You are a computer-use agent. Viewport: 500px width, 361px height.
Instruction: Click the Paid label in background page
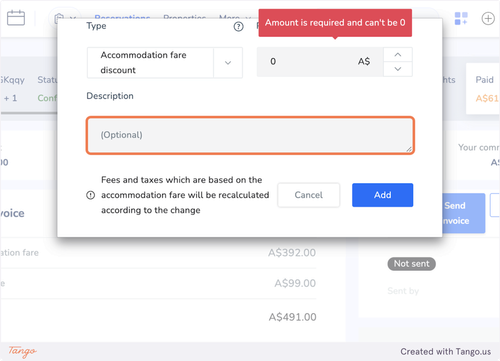(x=484, y=80)
